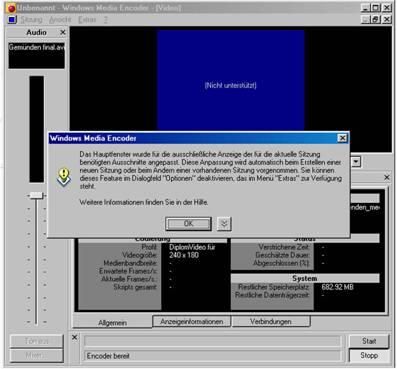Close the Audio panel
The height and width of the screenshot is (369, 397).
[x=63, y=32]
